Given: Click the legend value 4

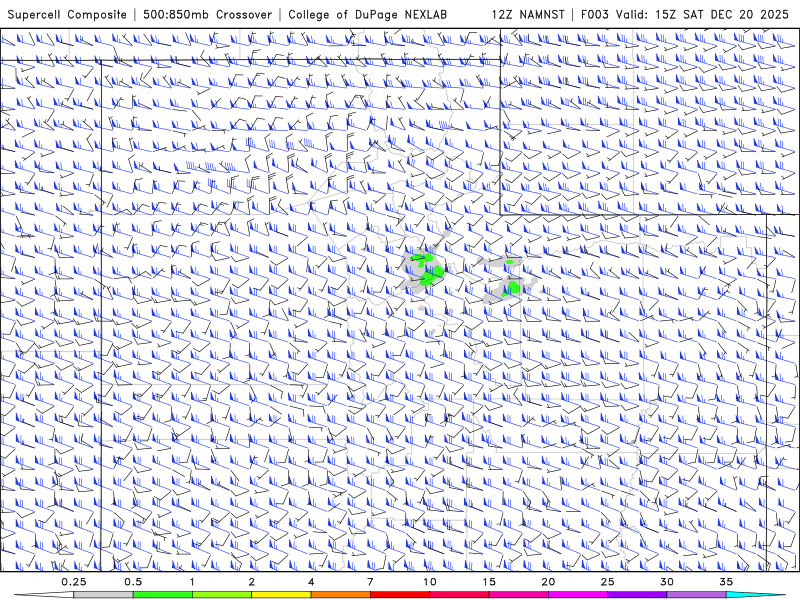Looking at the screenshot, I should (x=311, y=582).
